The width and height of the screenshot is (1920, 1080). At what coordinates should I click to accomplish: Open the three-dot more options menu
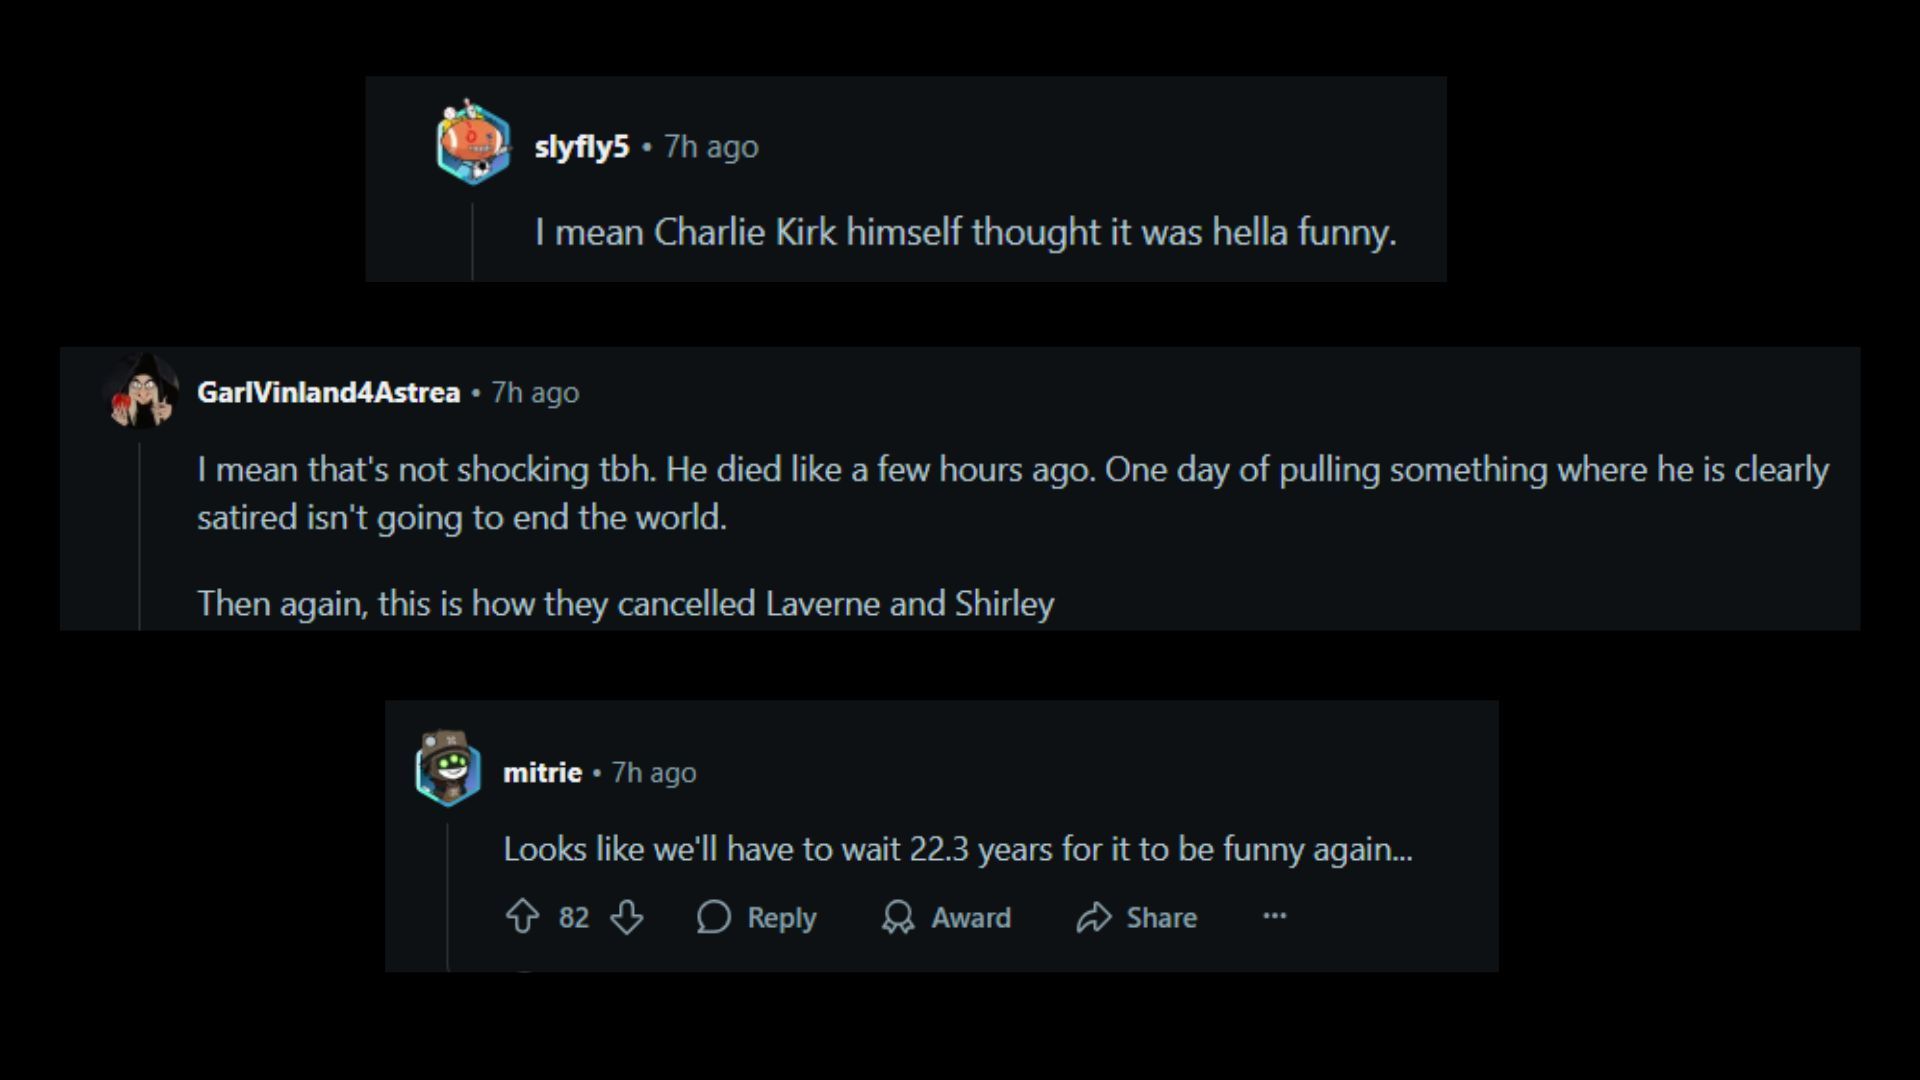(1274, 916)
